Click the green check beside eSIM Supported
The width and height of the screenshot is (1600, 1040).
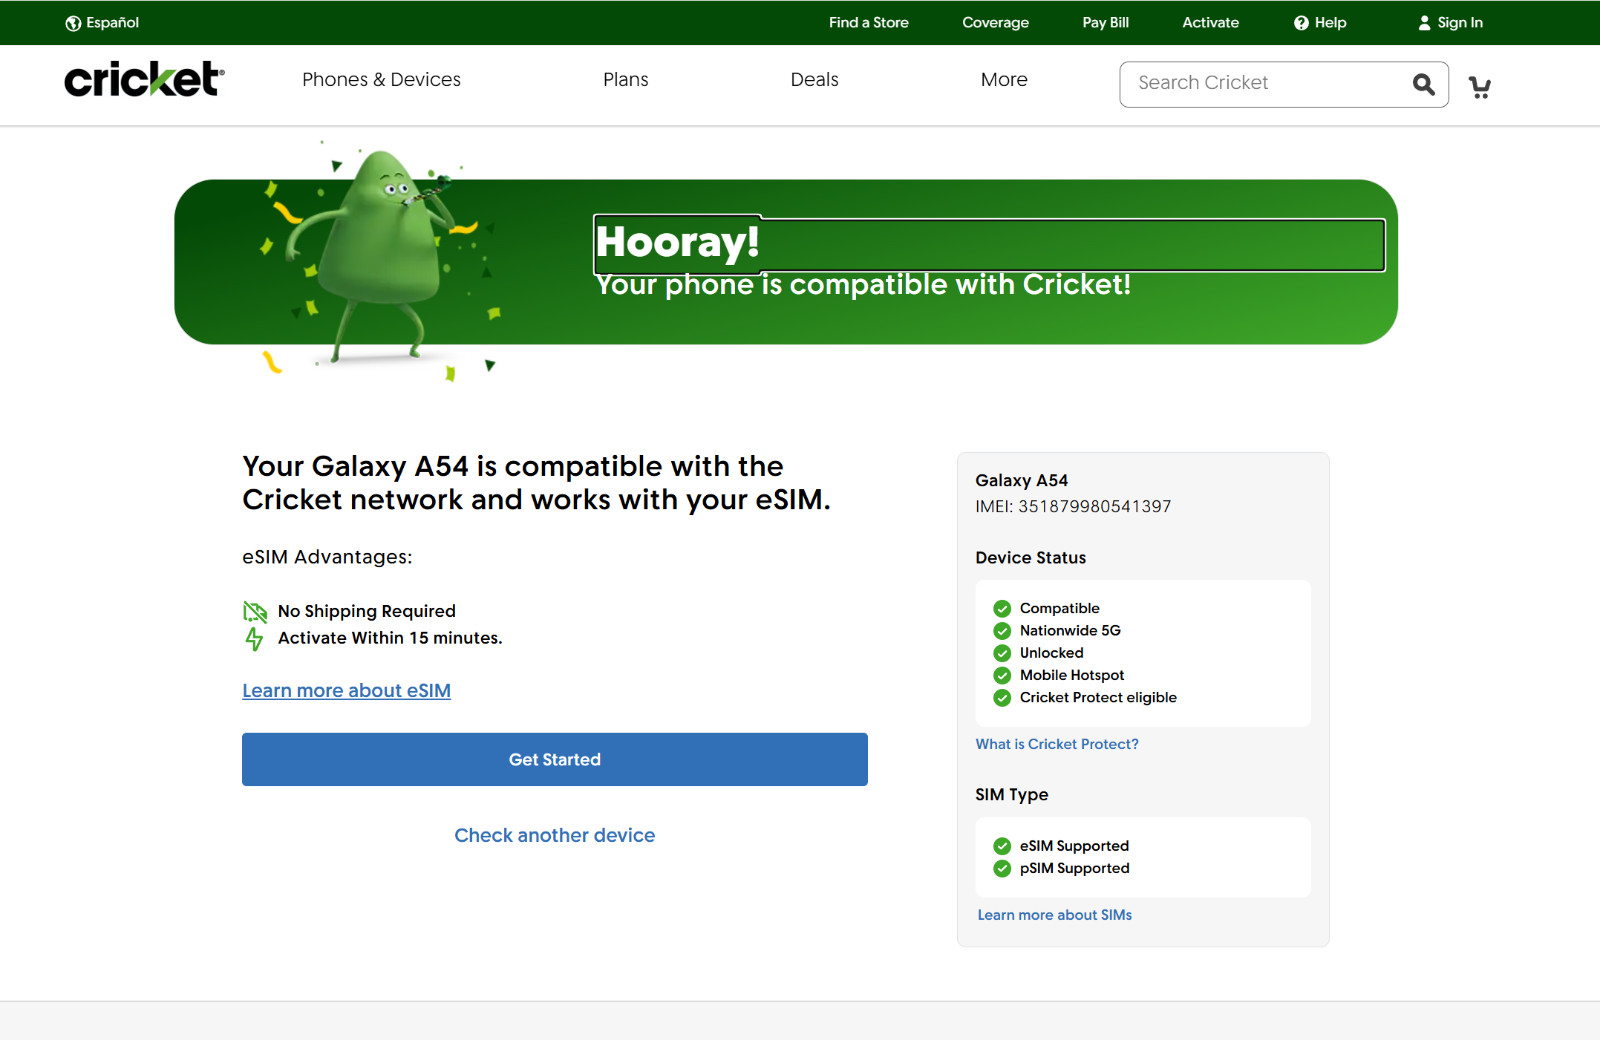click(1002, 846)
